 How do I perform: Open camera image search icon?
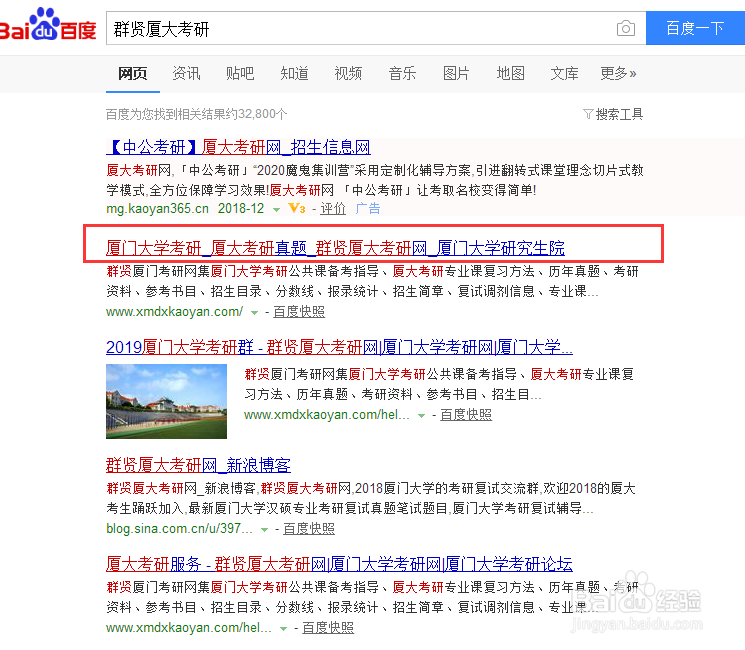[626, 29]
